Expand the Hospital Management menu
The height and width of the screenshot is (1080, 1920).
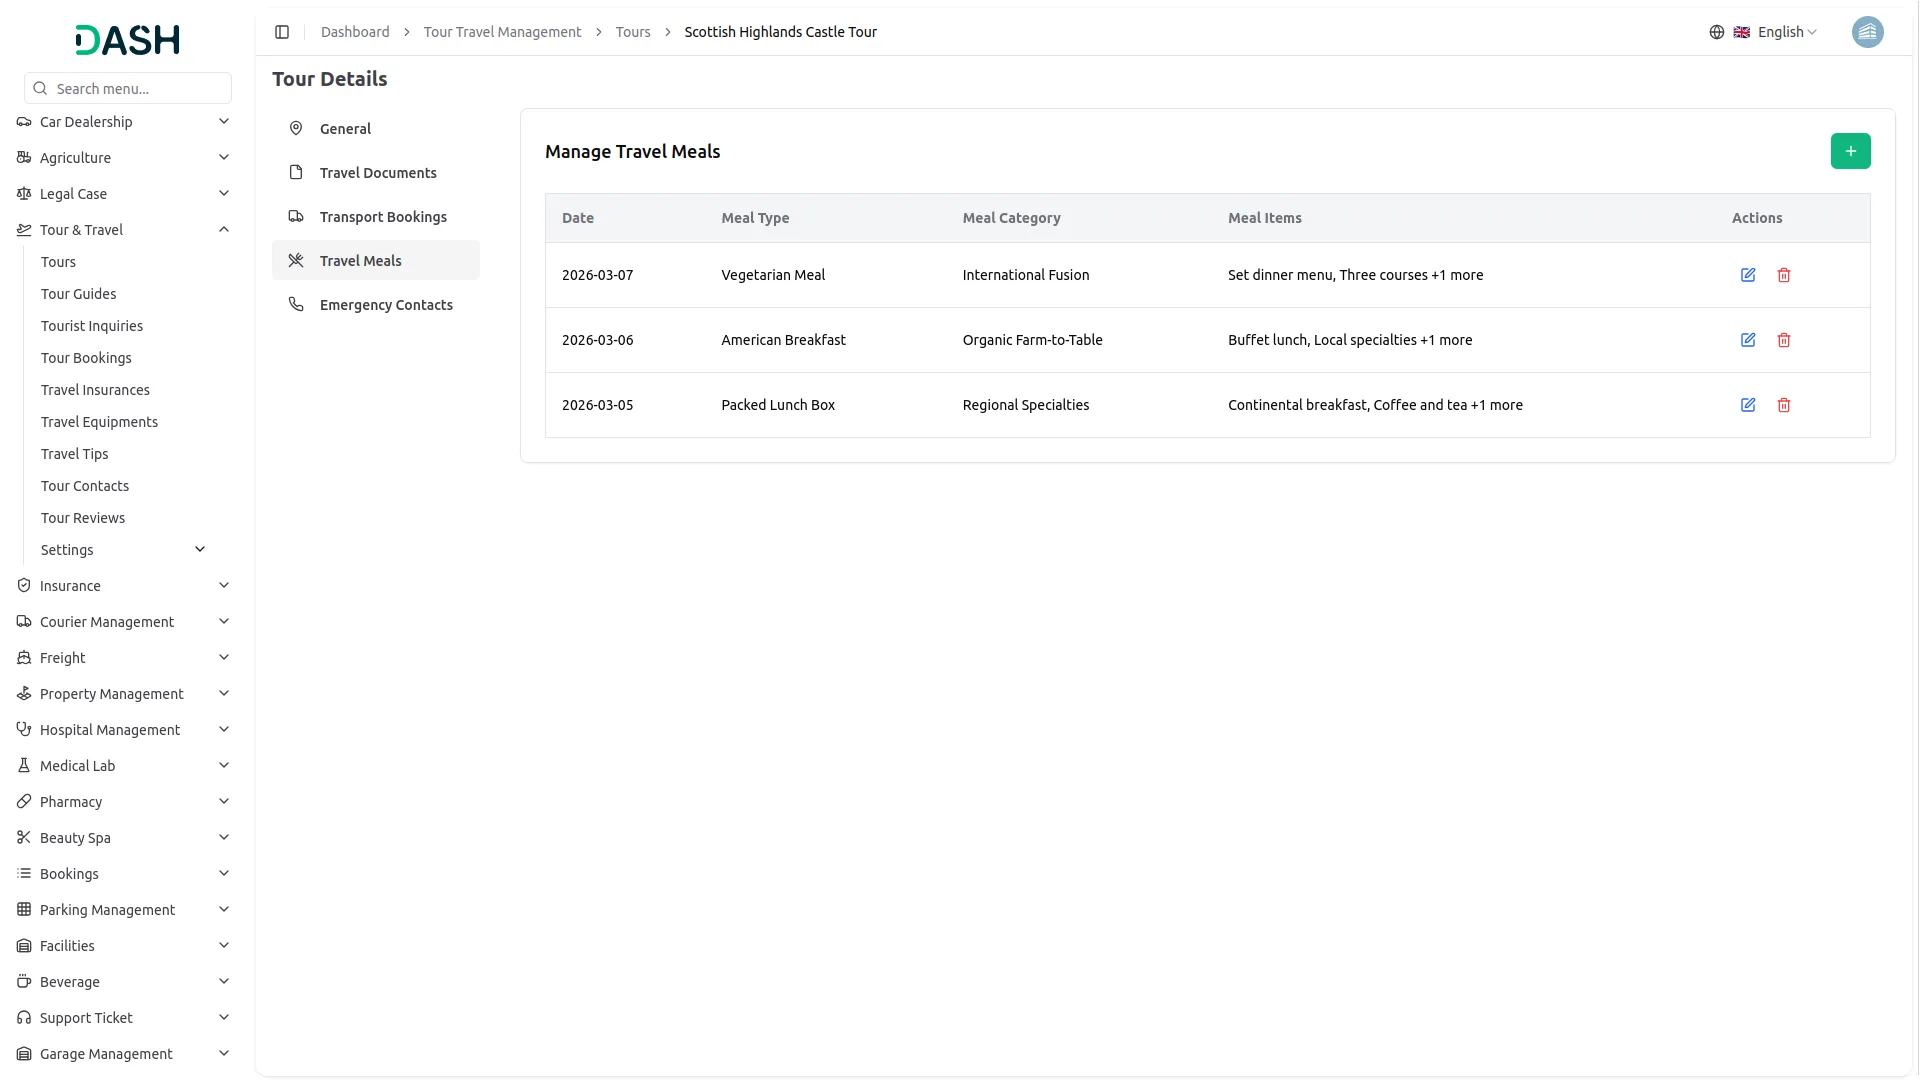click(124, 730)
